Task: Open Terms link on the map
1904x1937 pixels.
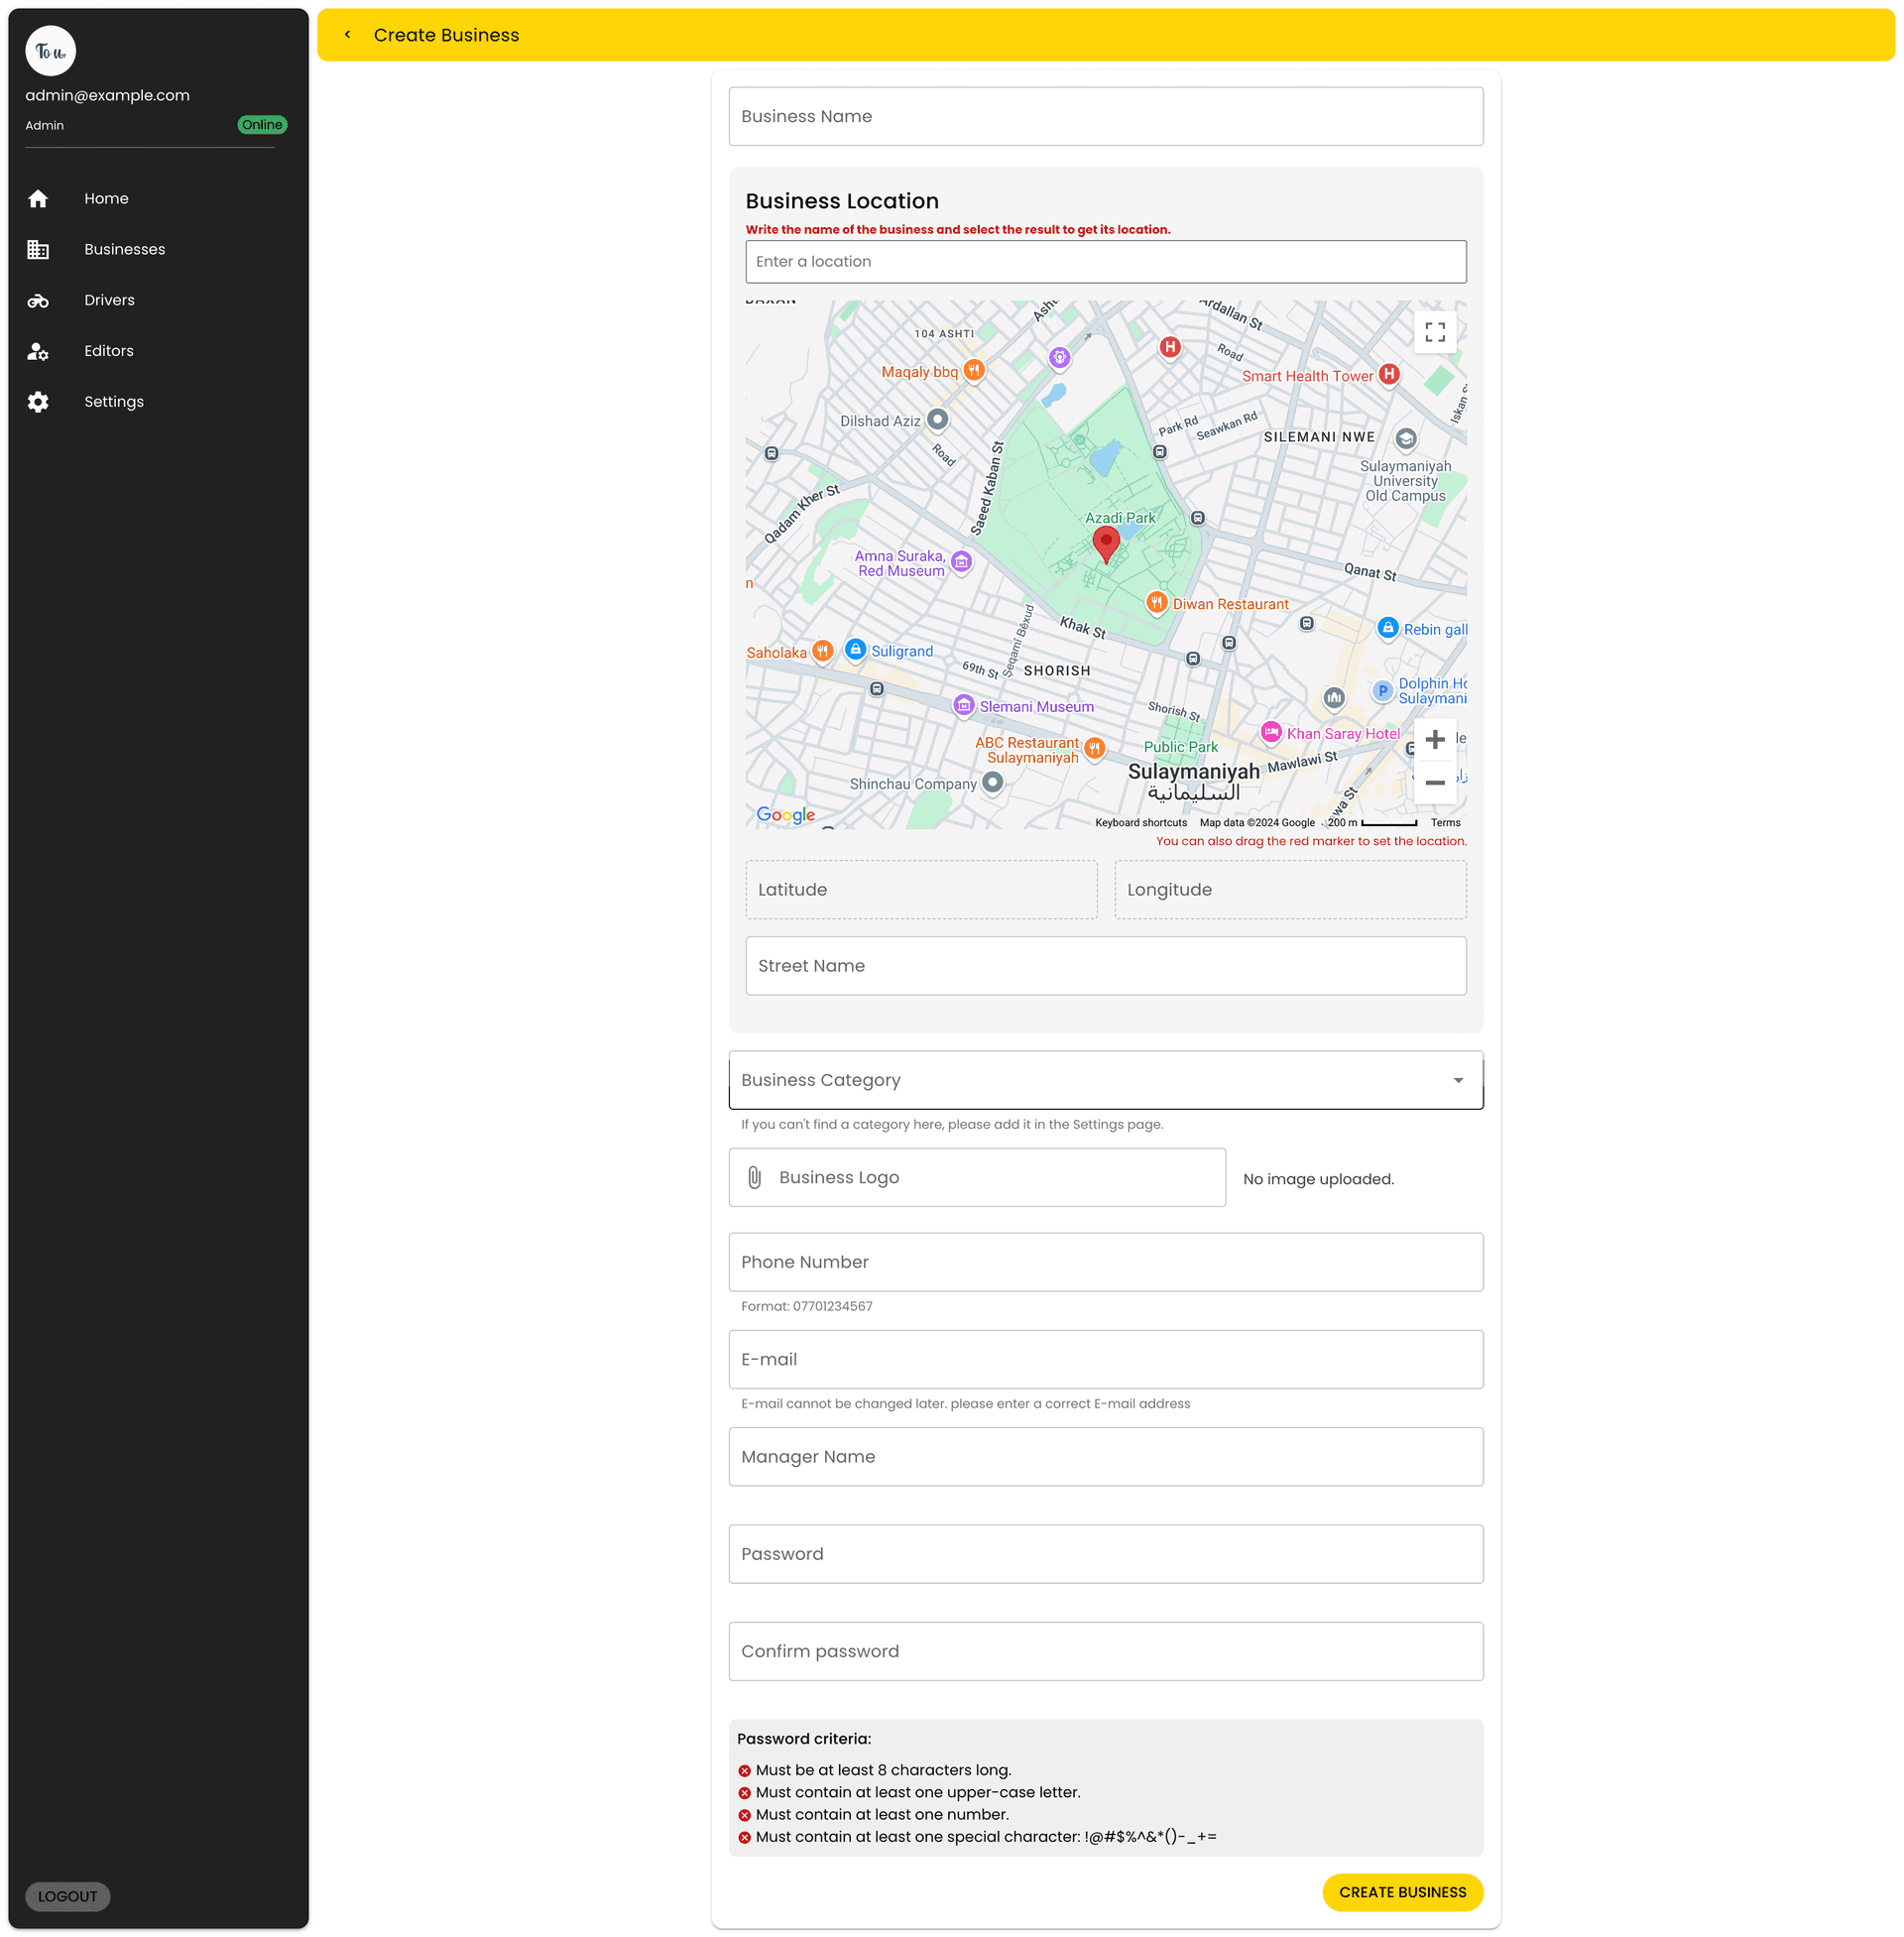Action: [1444, 823]
